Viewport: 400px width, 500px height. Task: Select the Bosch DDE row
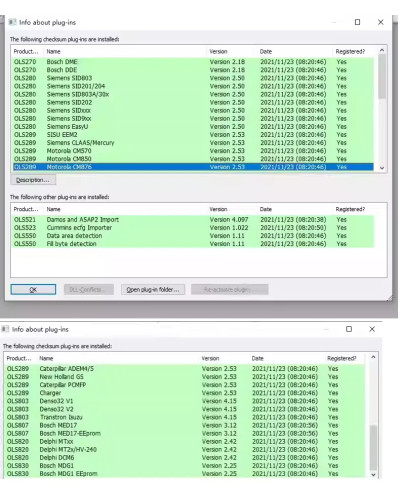[x=193, y=70]
